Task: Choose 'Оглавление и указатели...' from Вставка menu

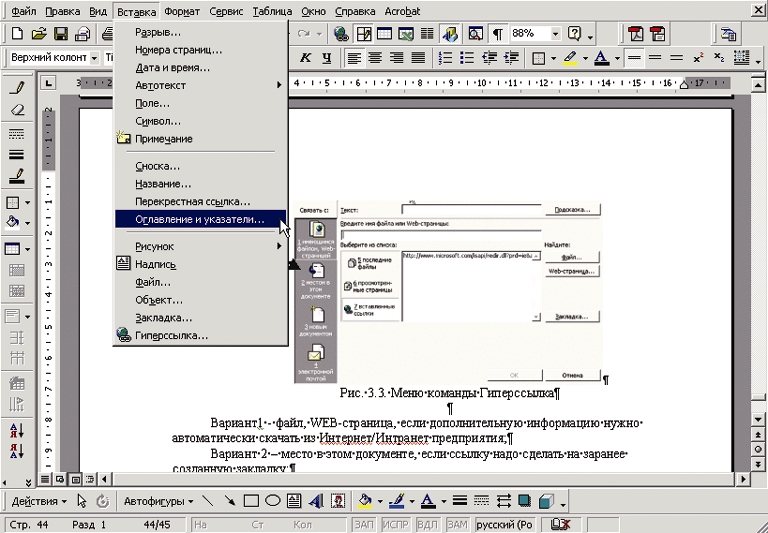Action: (200, 219)
